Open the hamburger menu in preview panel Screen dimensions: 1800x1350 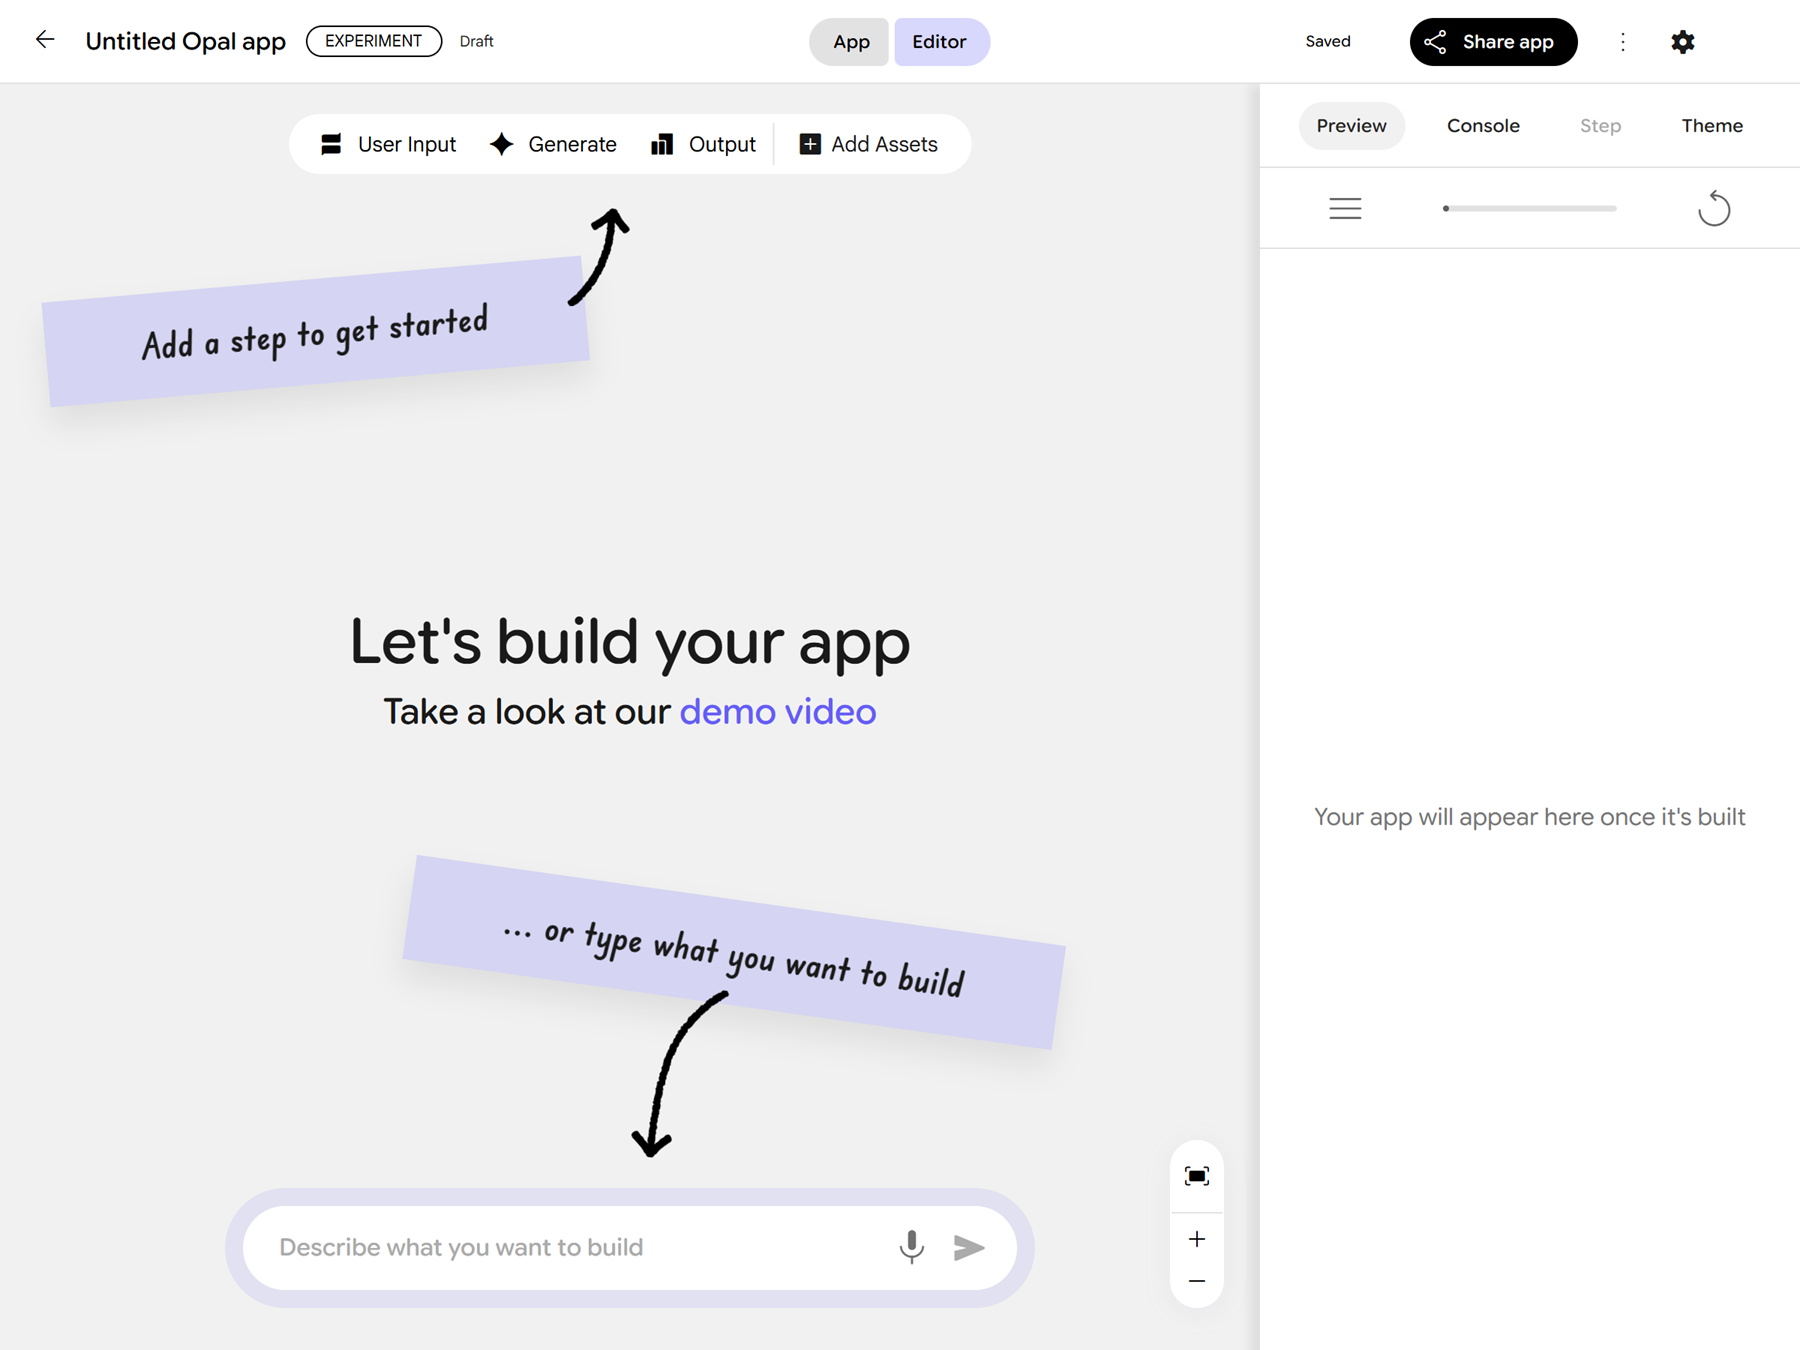(x=1345, y=208)
